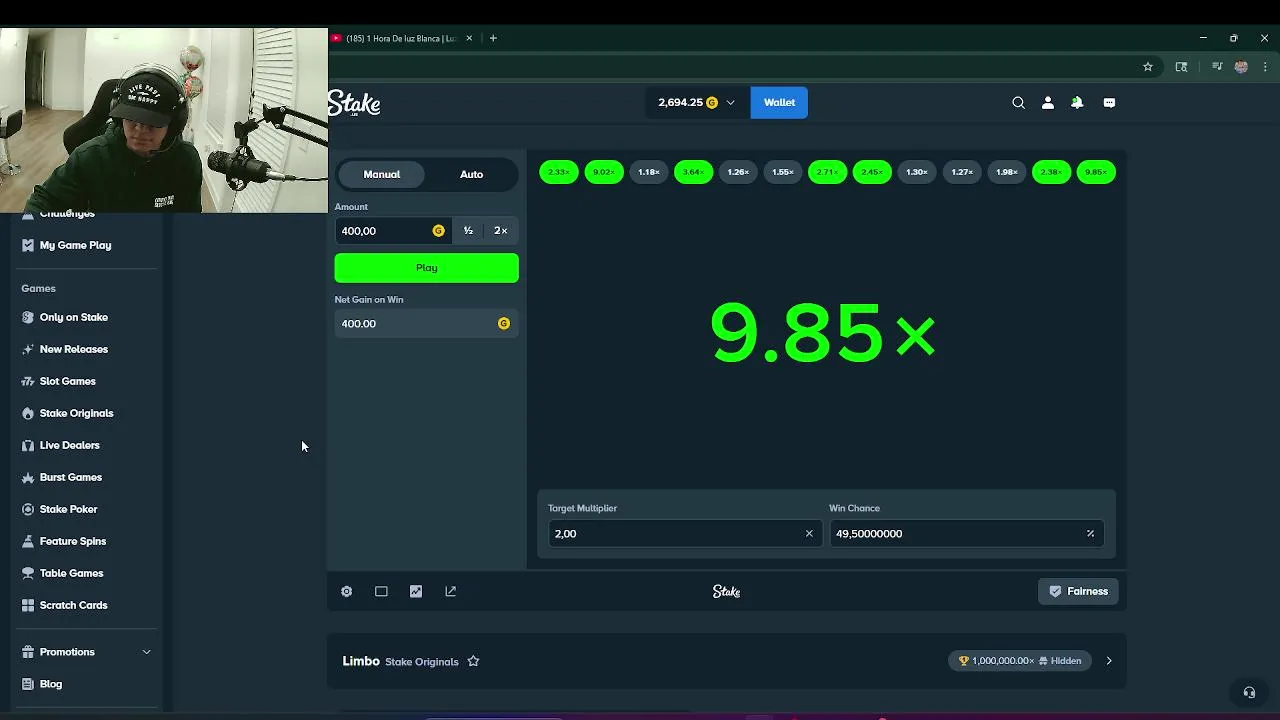Image resolution: width=1280 pixels, height=720 pixels.
Task: Open the user profile icon
Action: coord(1048,102)
